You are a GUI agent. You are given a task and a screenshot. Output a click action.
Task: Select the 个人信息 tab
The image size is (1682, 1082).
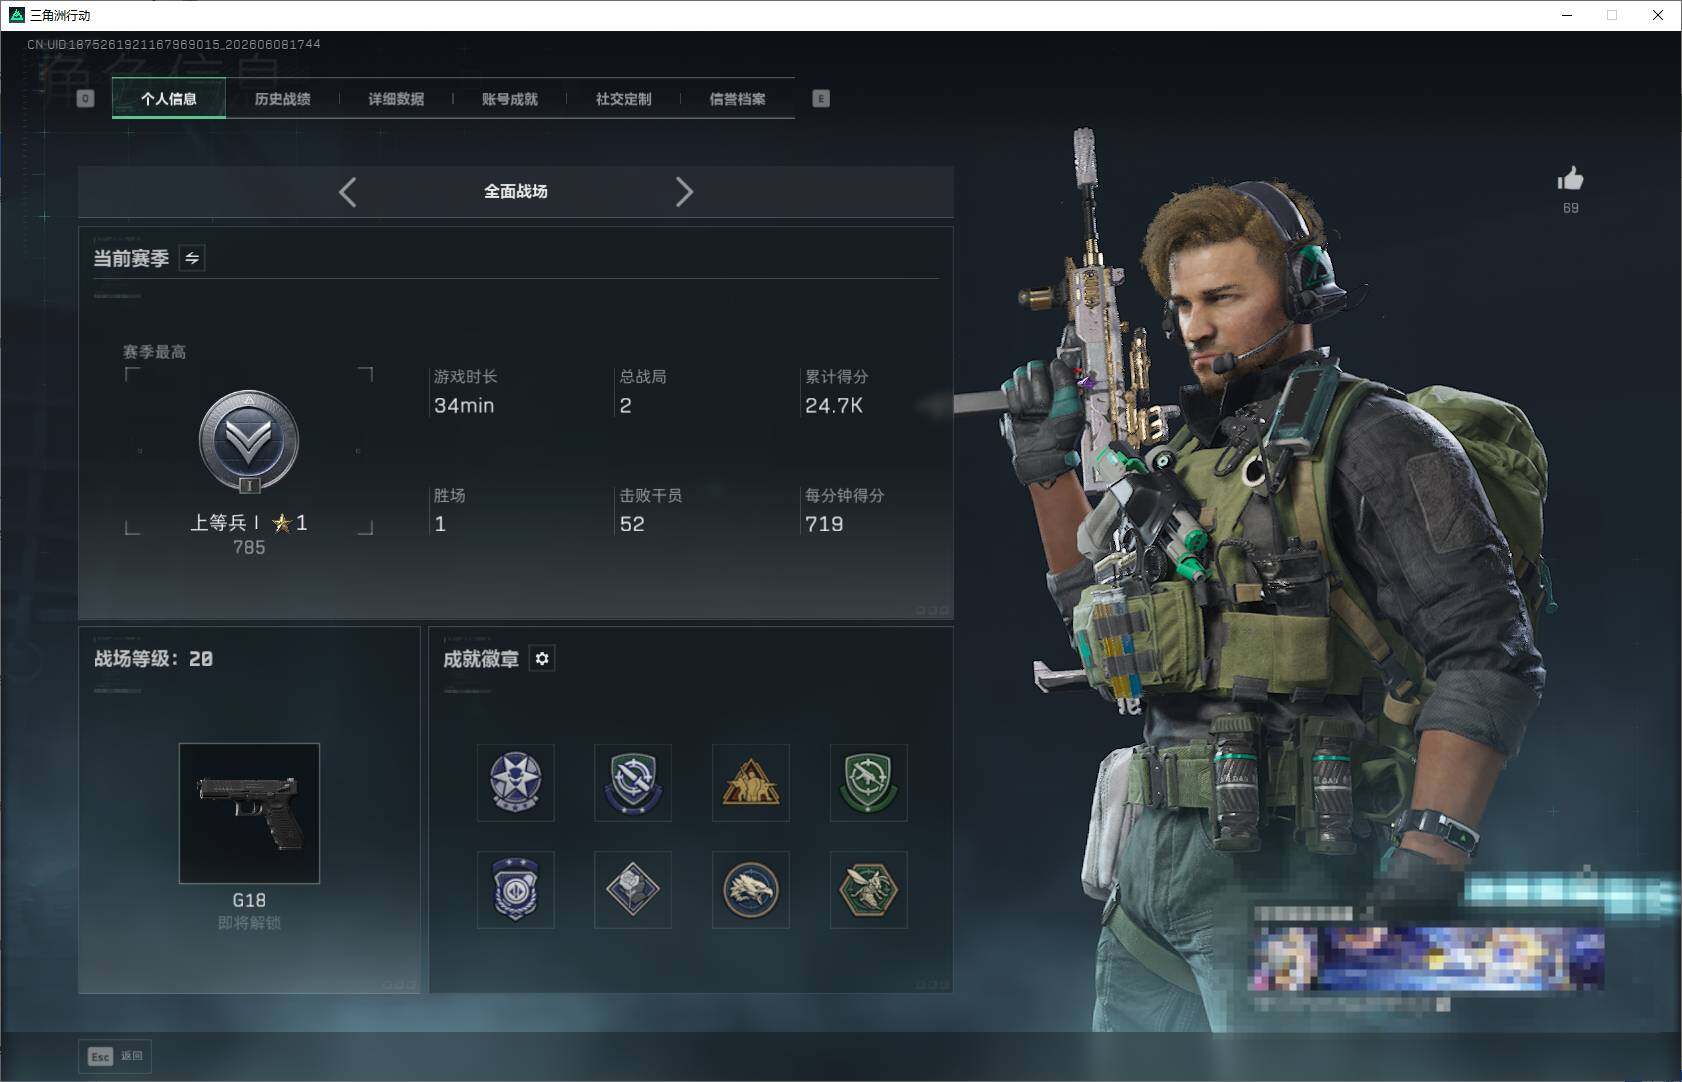(169, 99)
